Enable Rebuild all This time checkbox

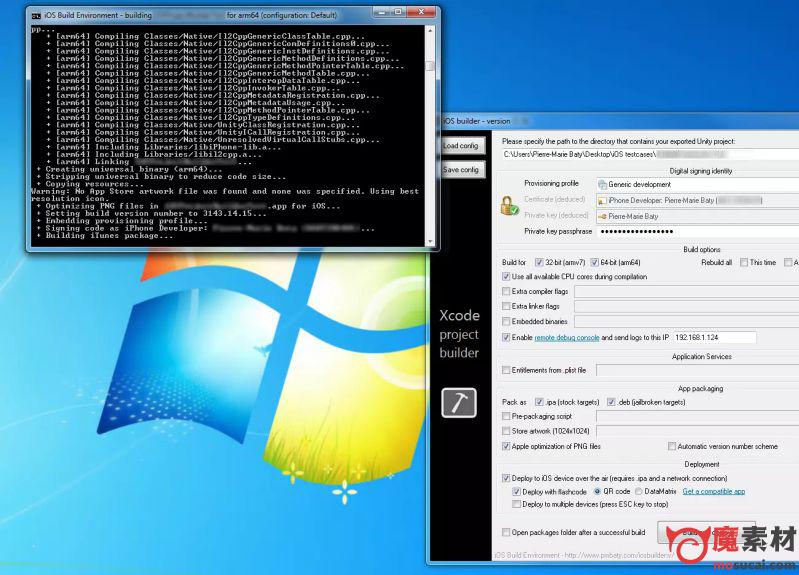(744, 263)
